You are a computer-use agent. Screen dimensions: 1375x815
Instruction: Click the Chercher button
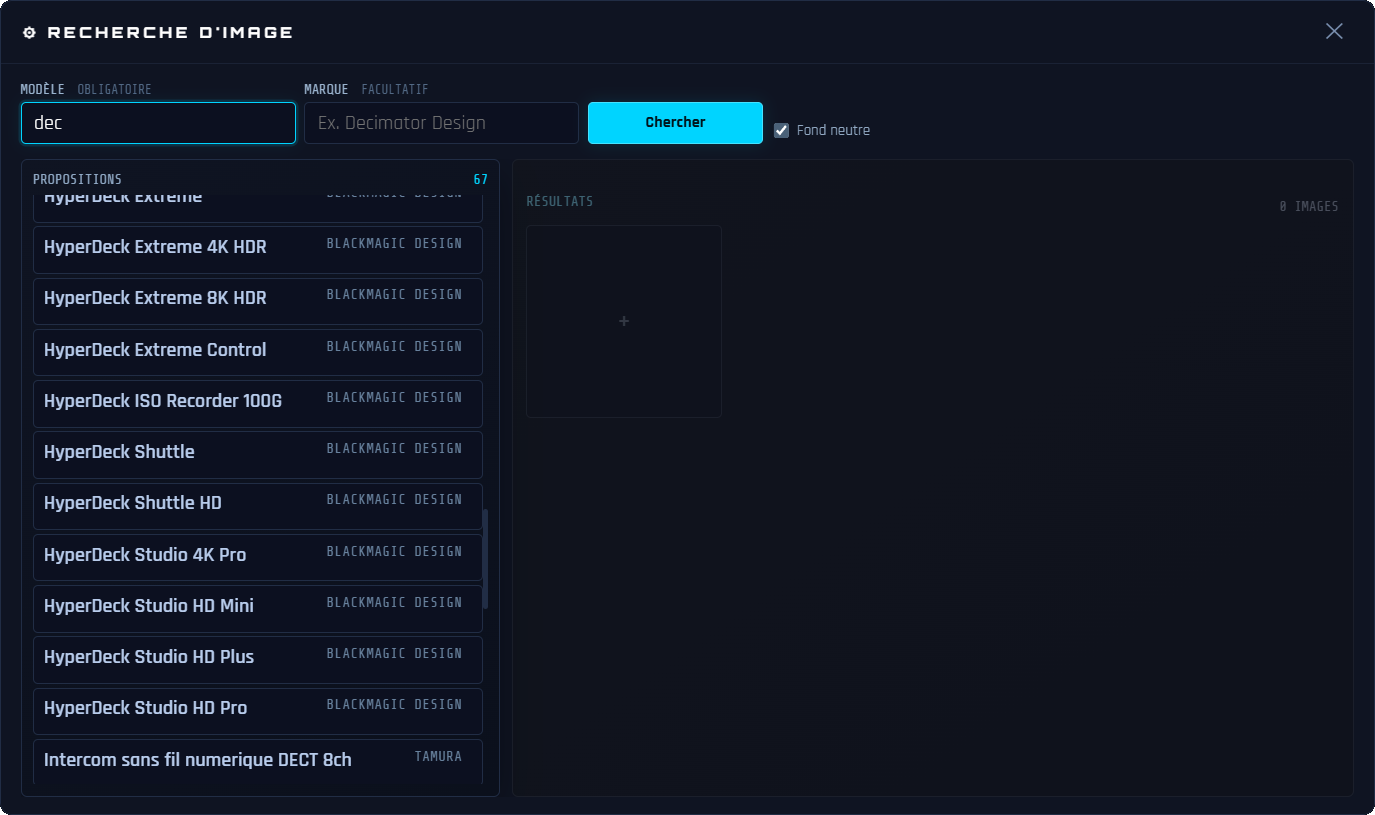675,123
